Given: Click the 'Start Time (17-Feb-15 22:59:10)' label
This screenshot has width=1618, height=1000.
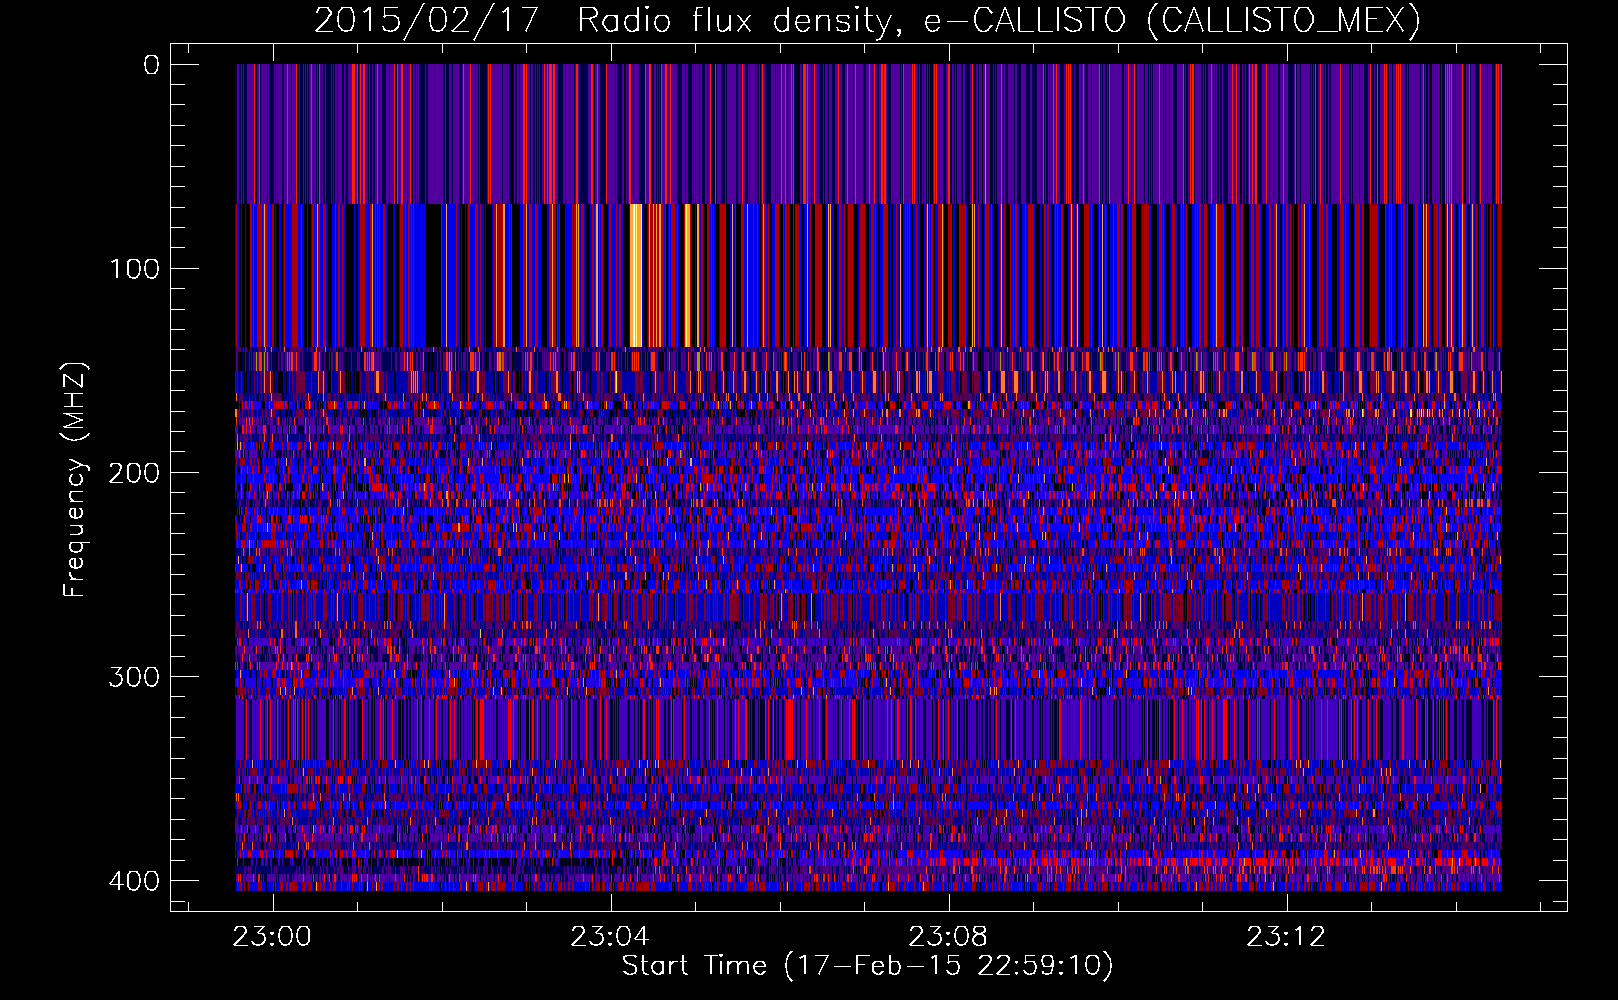Looking at the screenshot, I should click(x=867, y=966).
